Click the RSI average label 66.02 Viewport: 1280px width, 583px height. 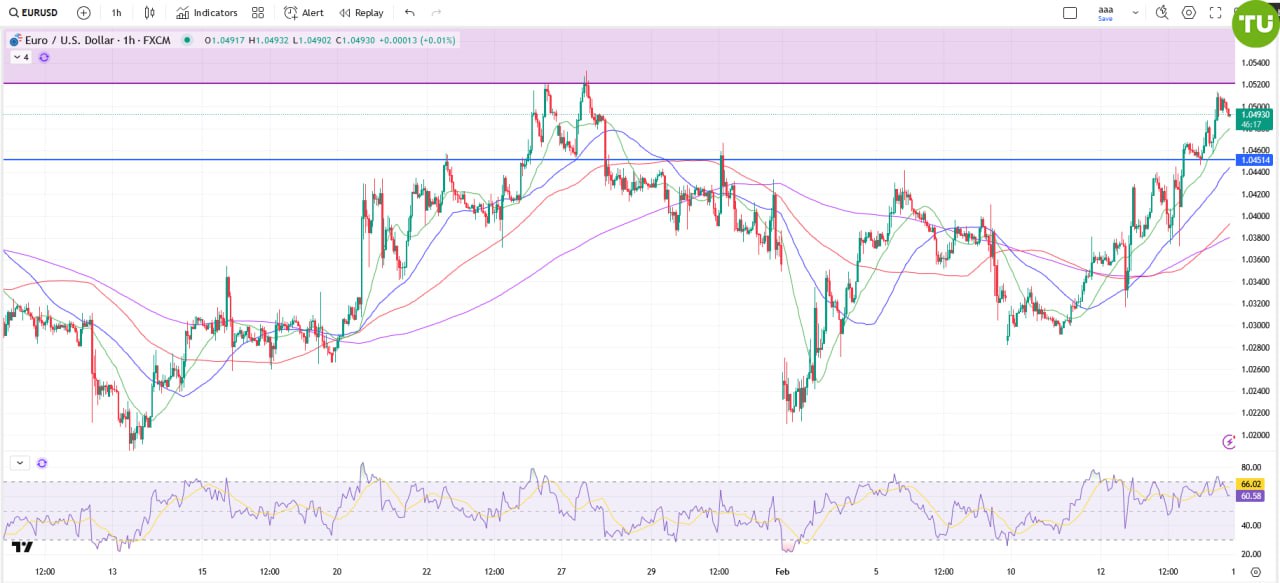click(1250, 484)
